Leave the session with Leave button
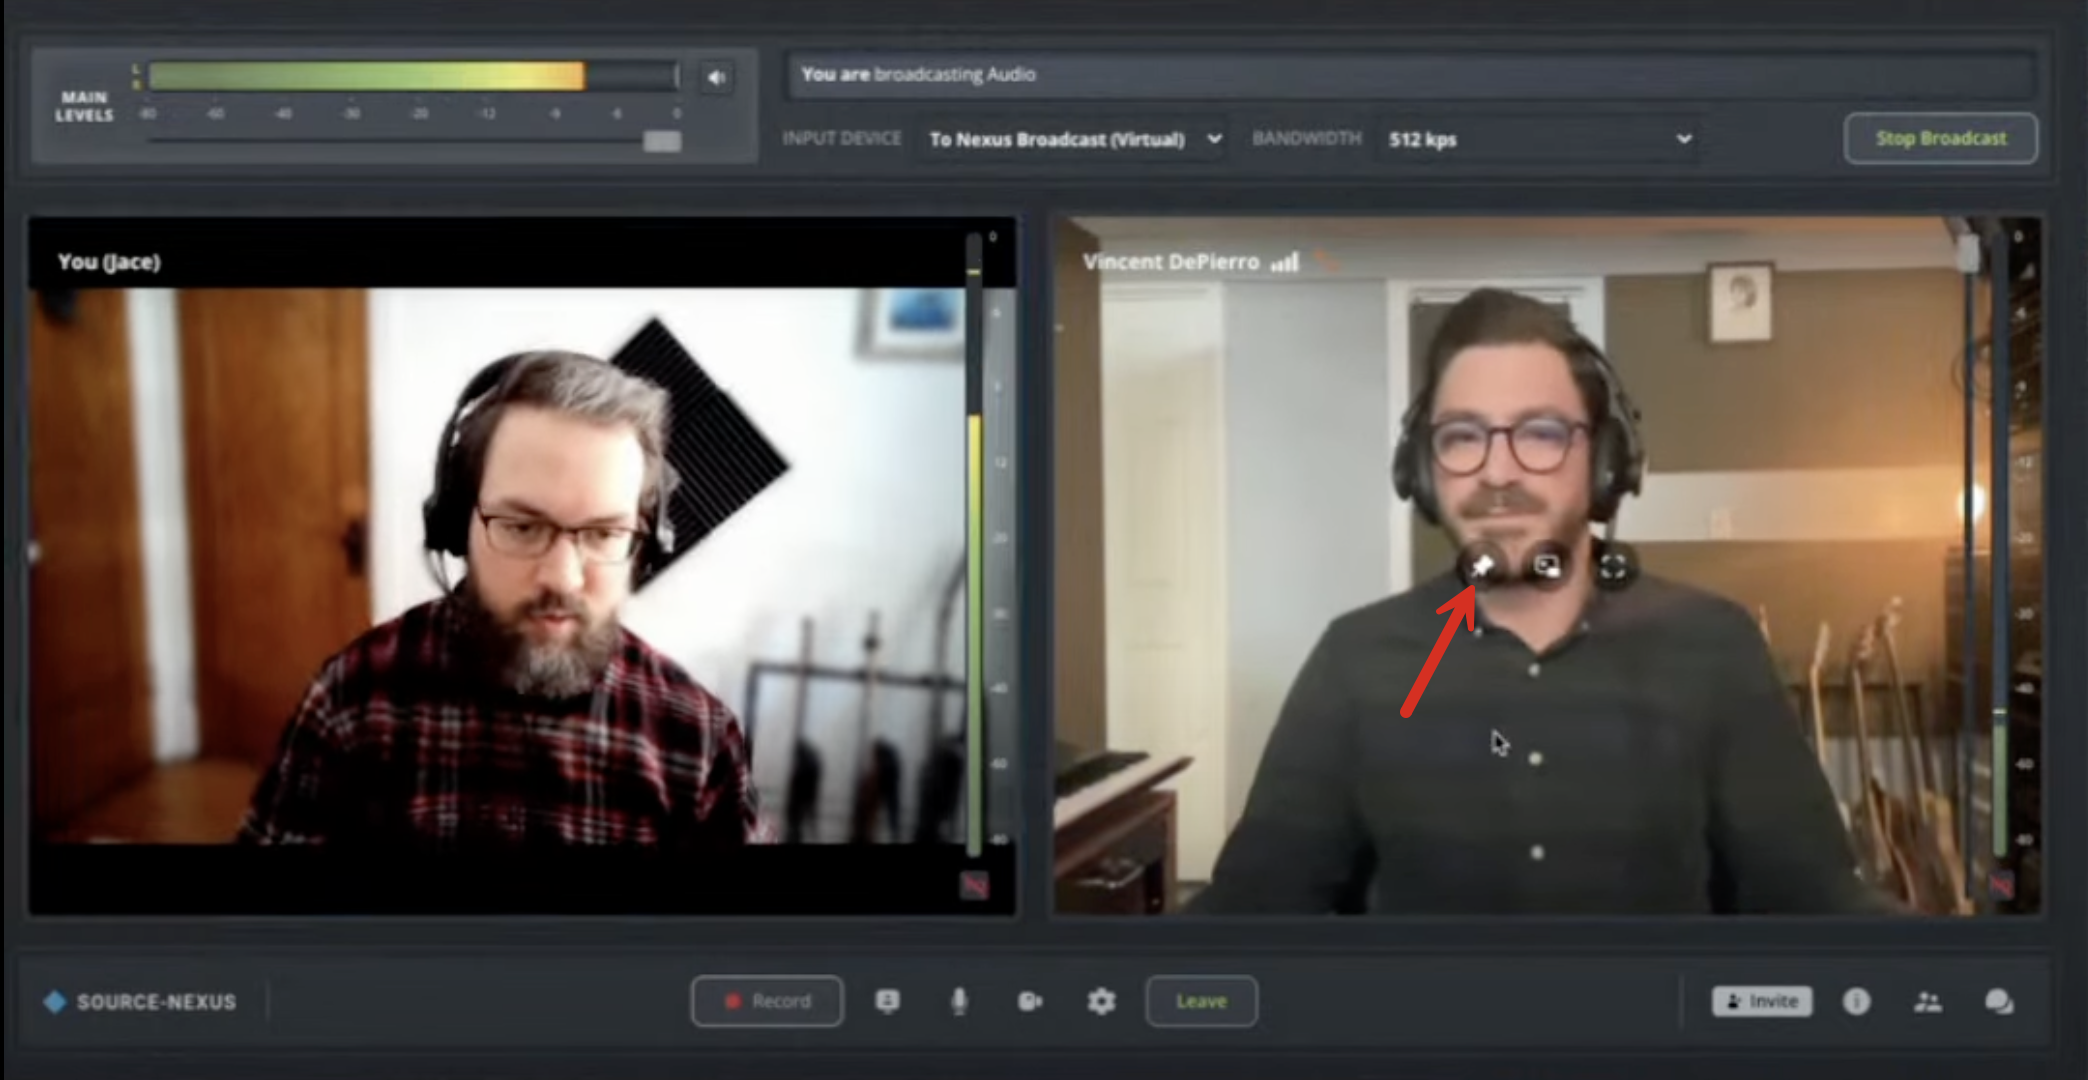 1201,1001
